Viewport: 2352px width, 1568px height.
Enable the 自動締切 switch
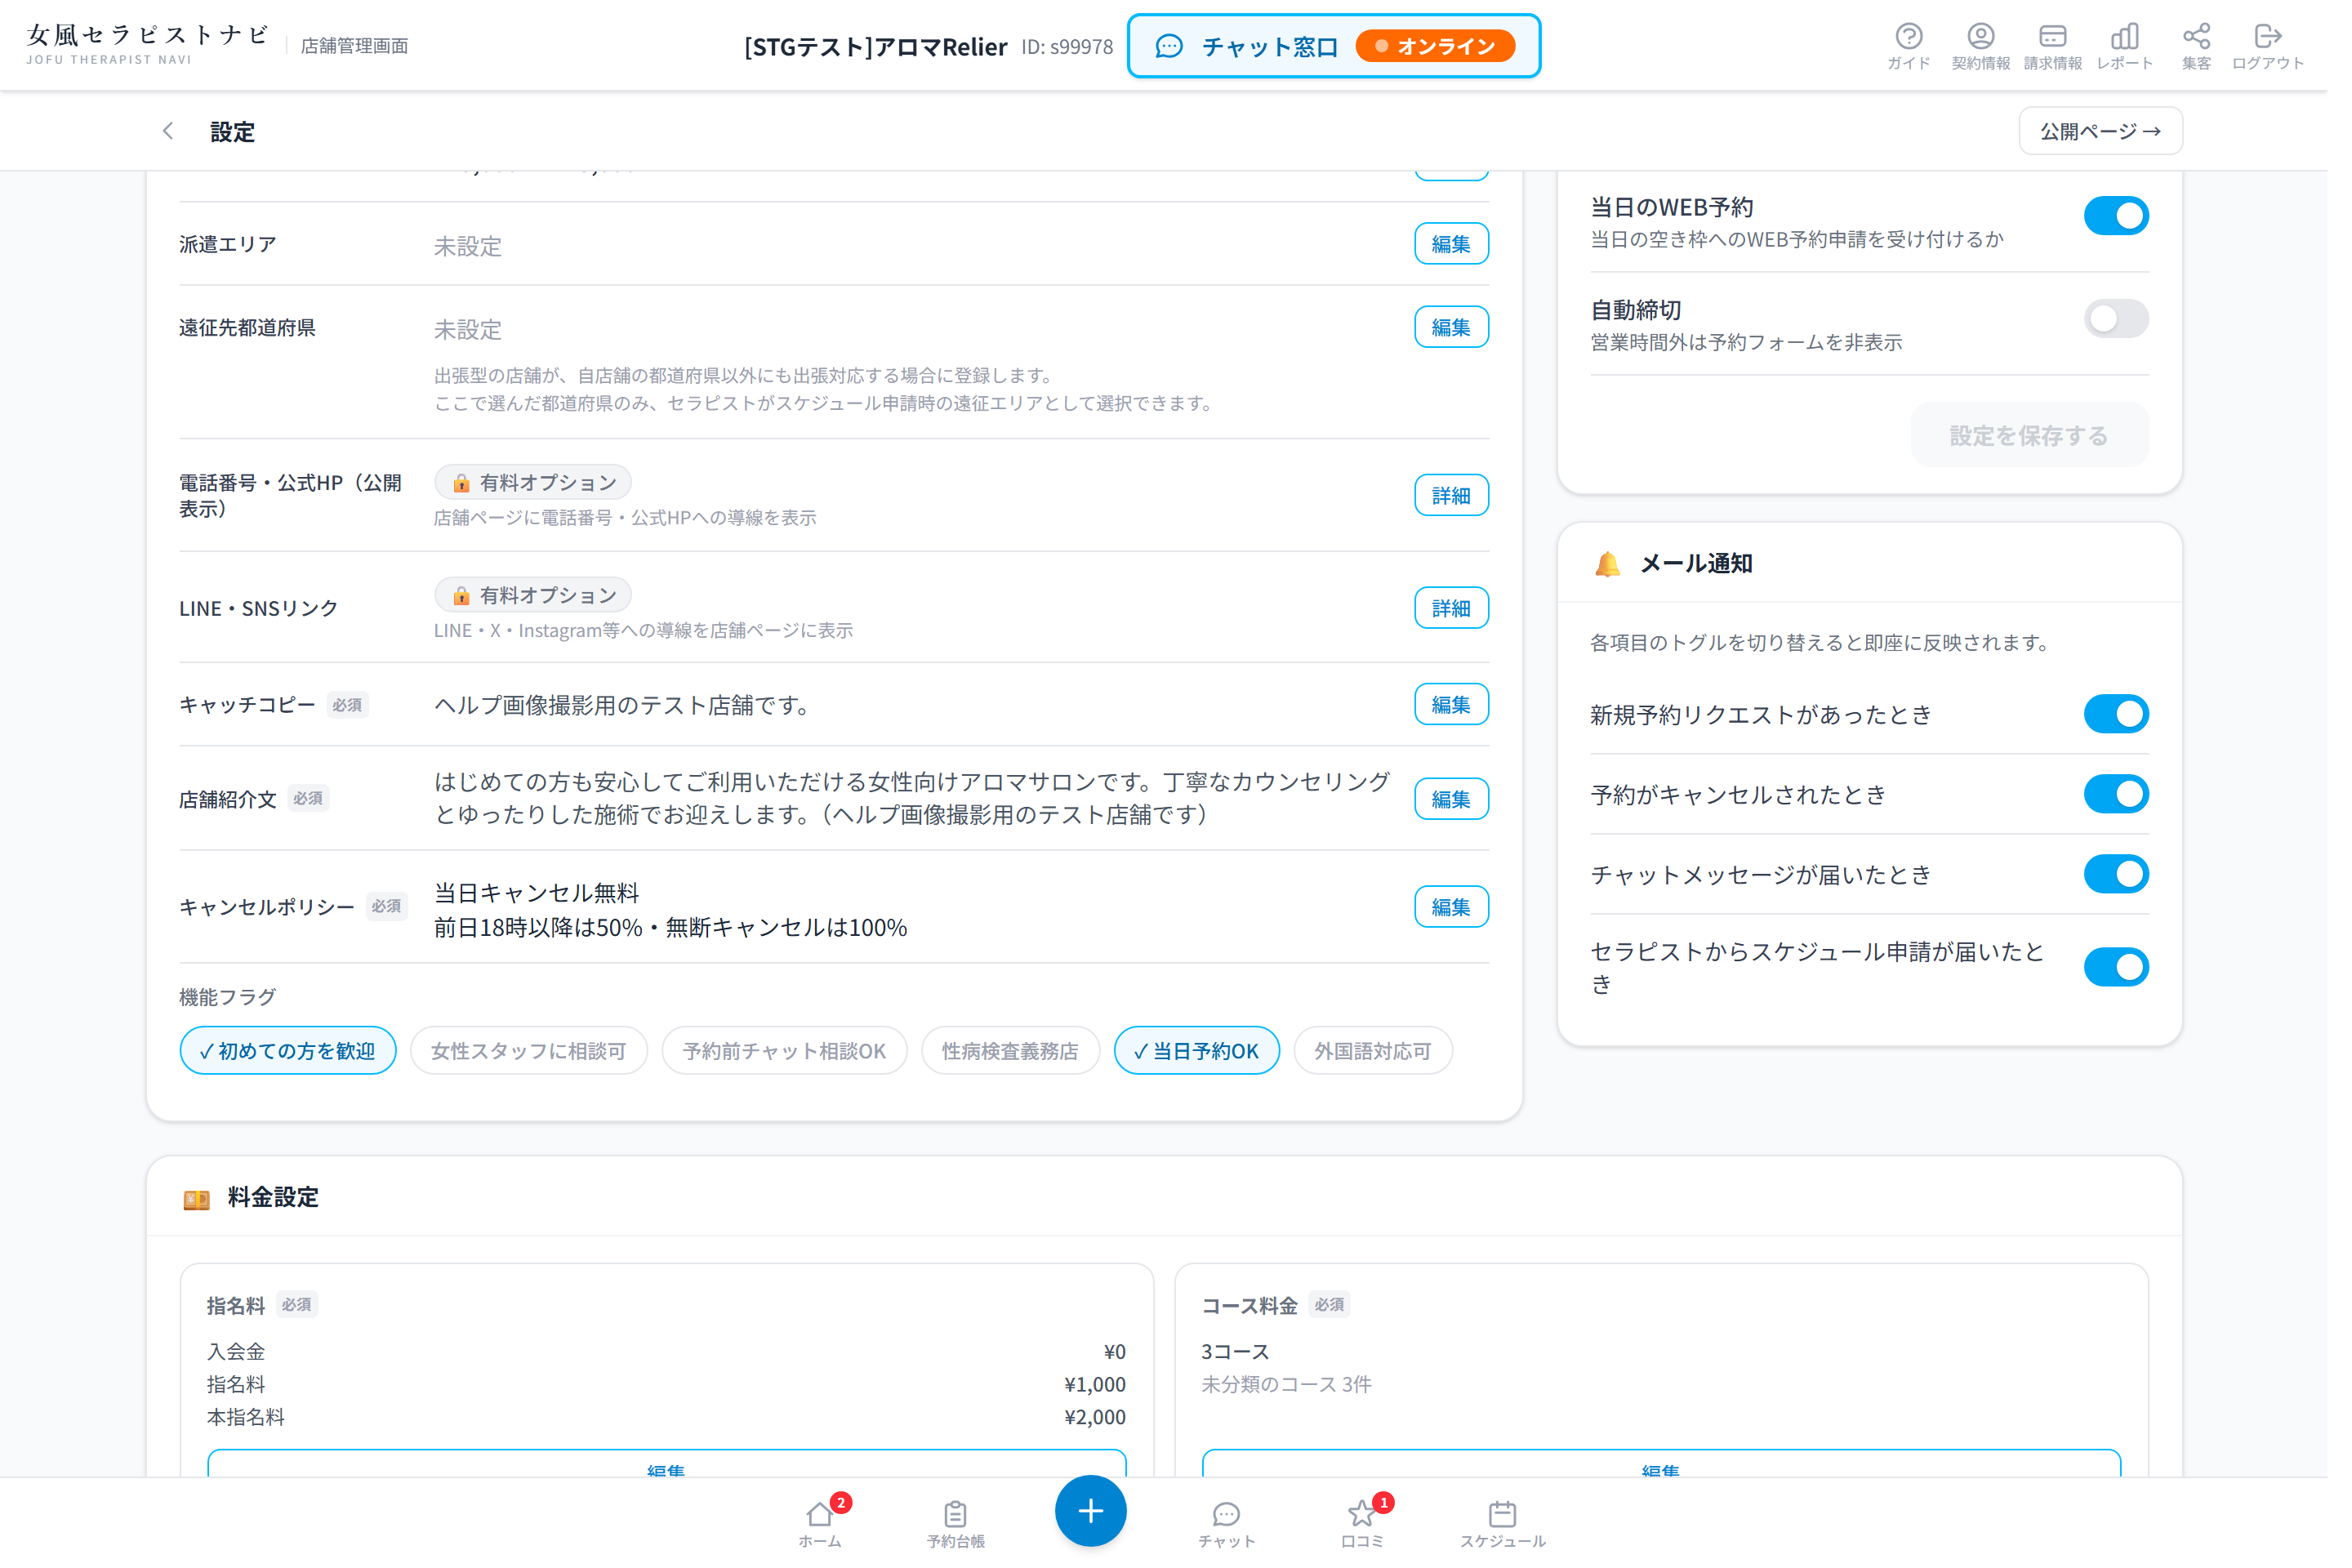pyautogui.click(x=2138, y=321)
